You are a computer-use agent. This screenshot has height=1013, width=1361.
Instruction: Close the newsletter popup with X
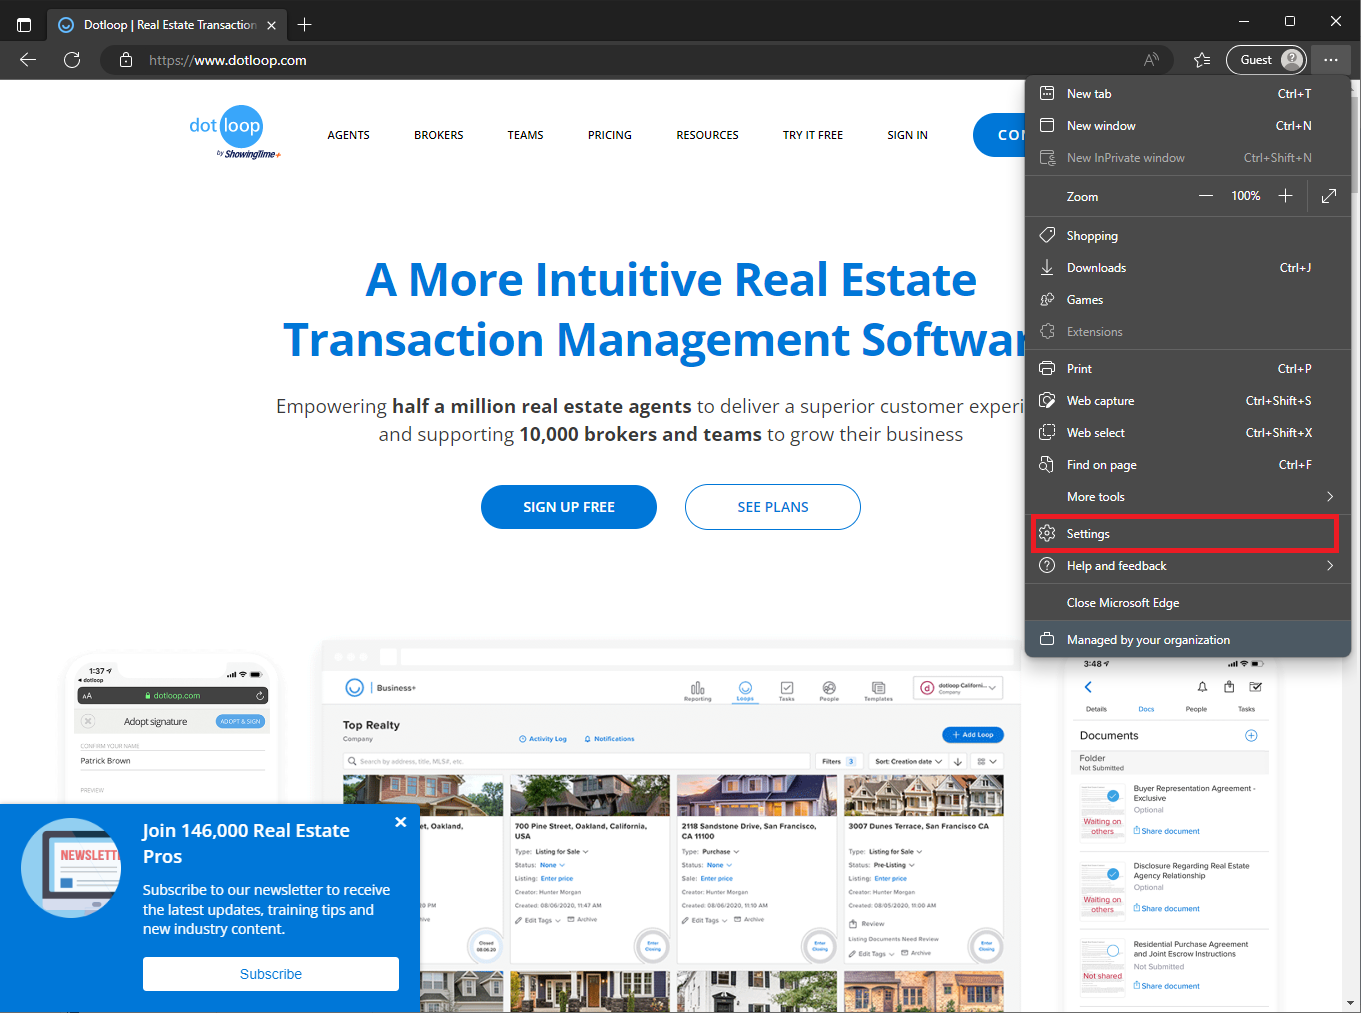click(x=400, y=822)
